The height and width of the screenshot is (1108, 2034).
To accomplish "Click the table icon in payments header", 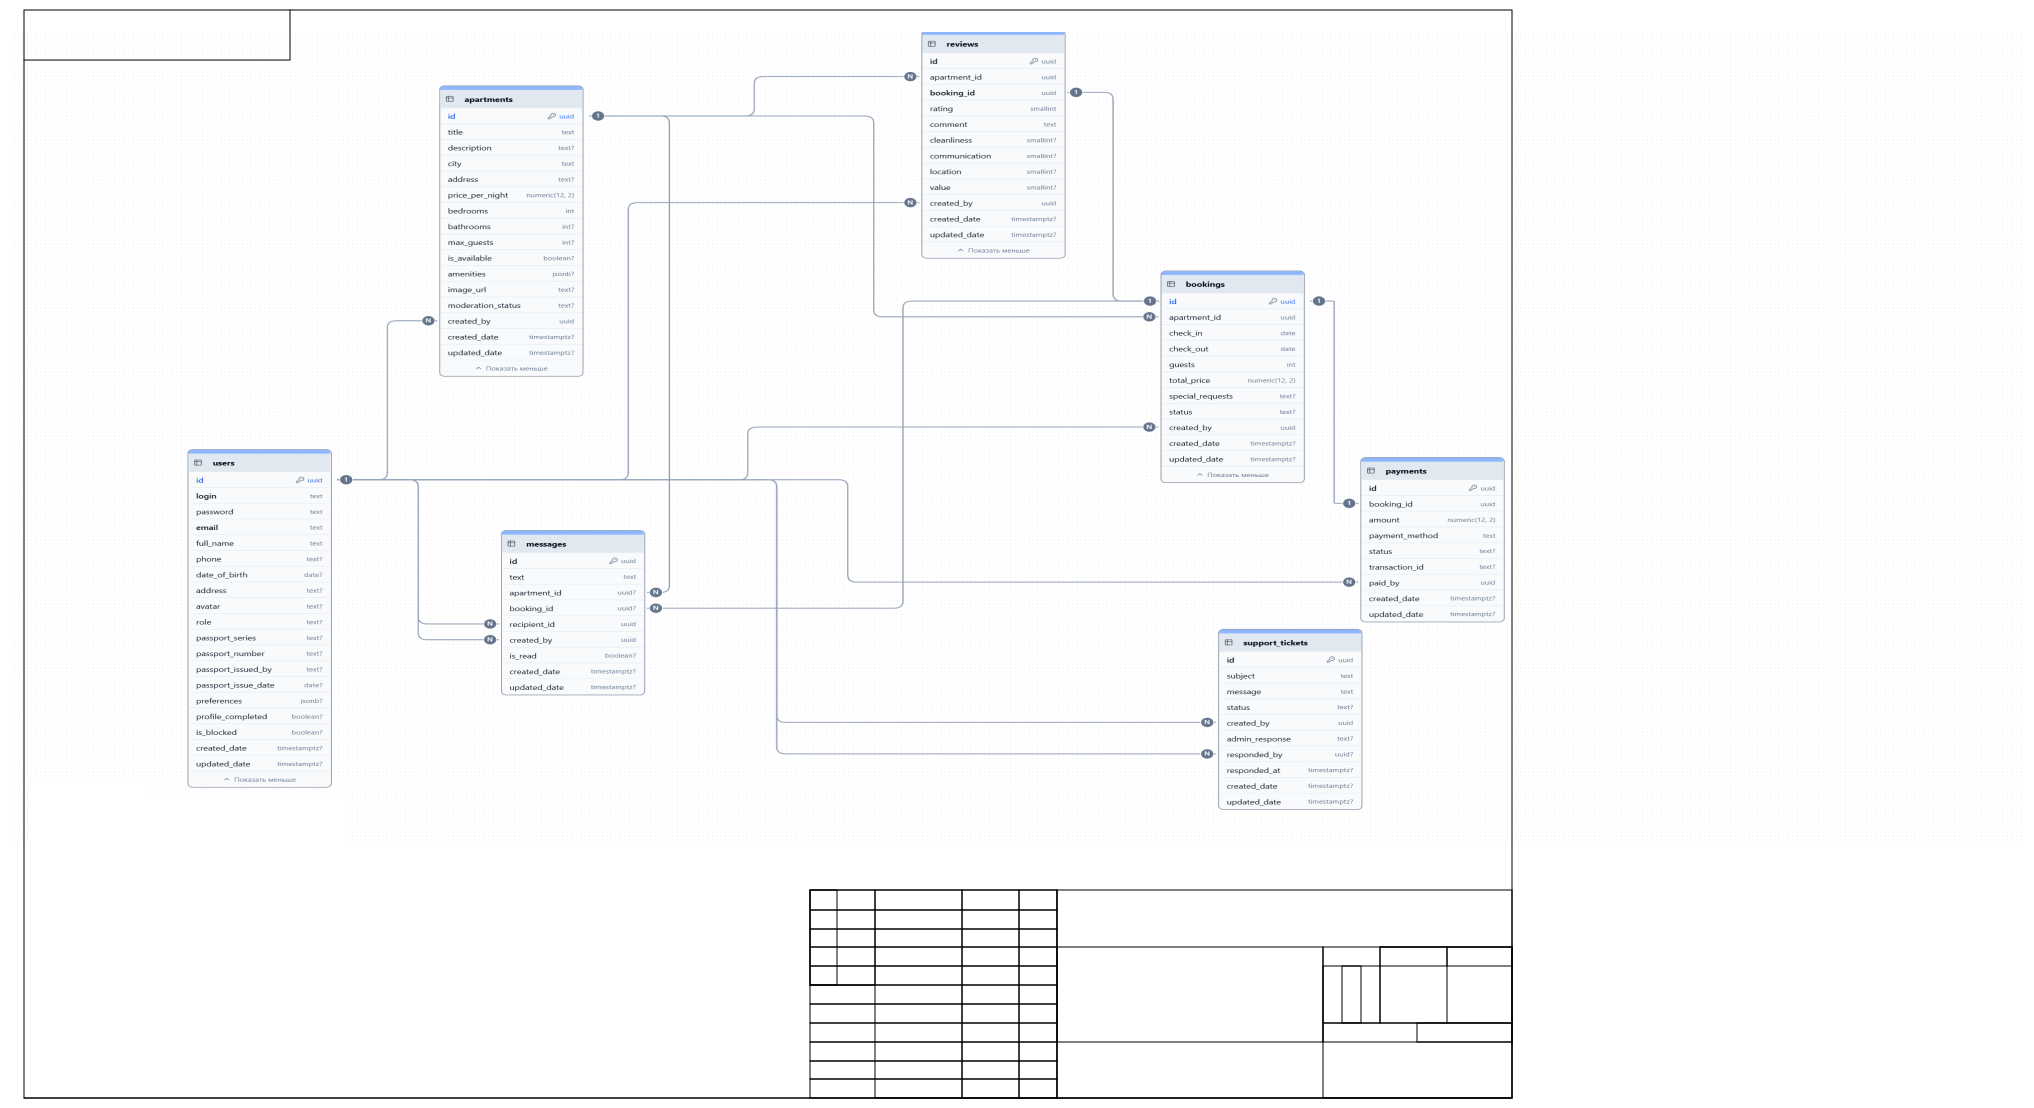I will [x=1371, y=471].
